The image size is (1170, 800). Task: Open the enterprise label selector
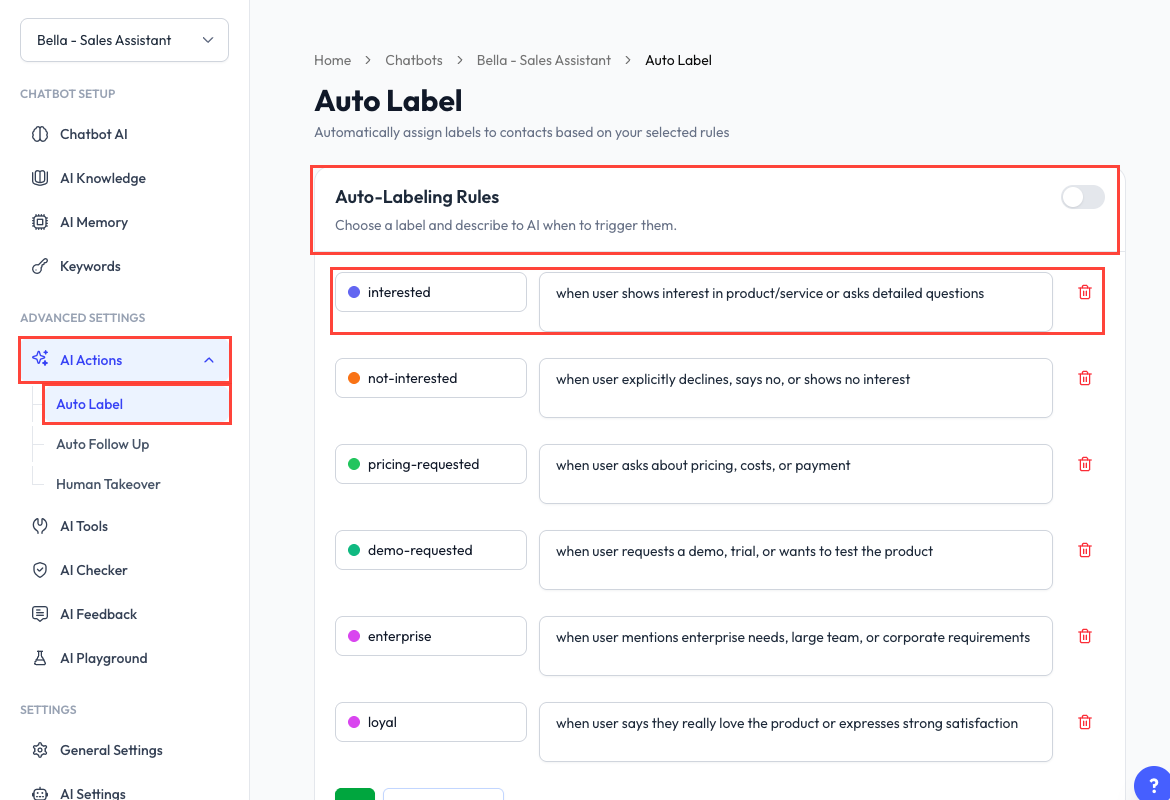click(x=431, y=636)
